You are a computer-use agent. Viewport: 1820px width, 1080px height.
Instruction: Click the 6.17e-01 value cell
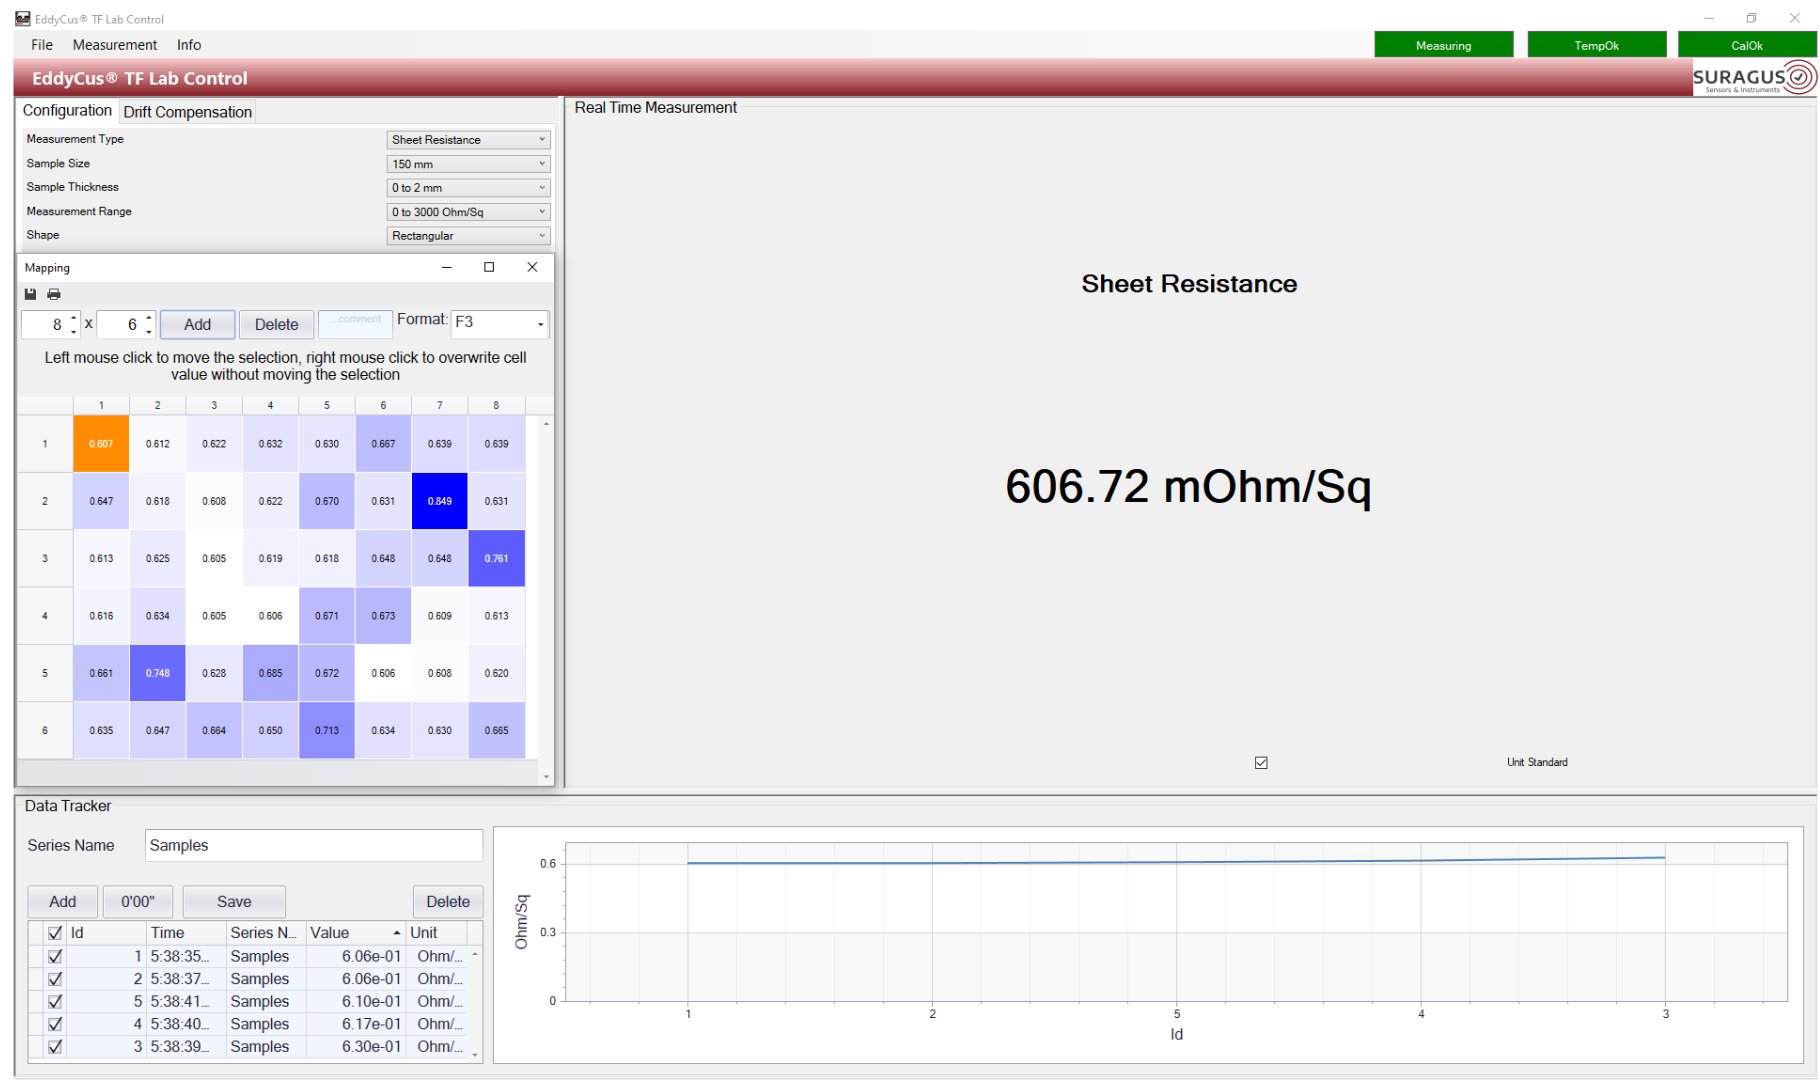point(355,1024)
